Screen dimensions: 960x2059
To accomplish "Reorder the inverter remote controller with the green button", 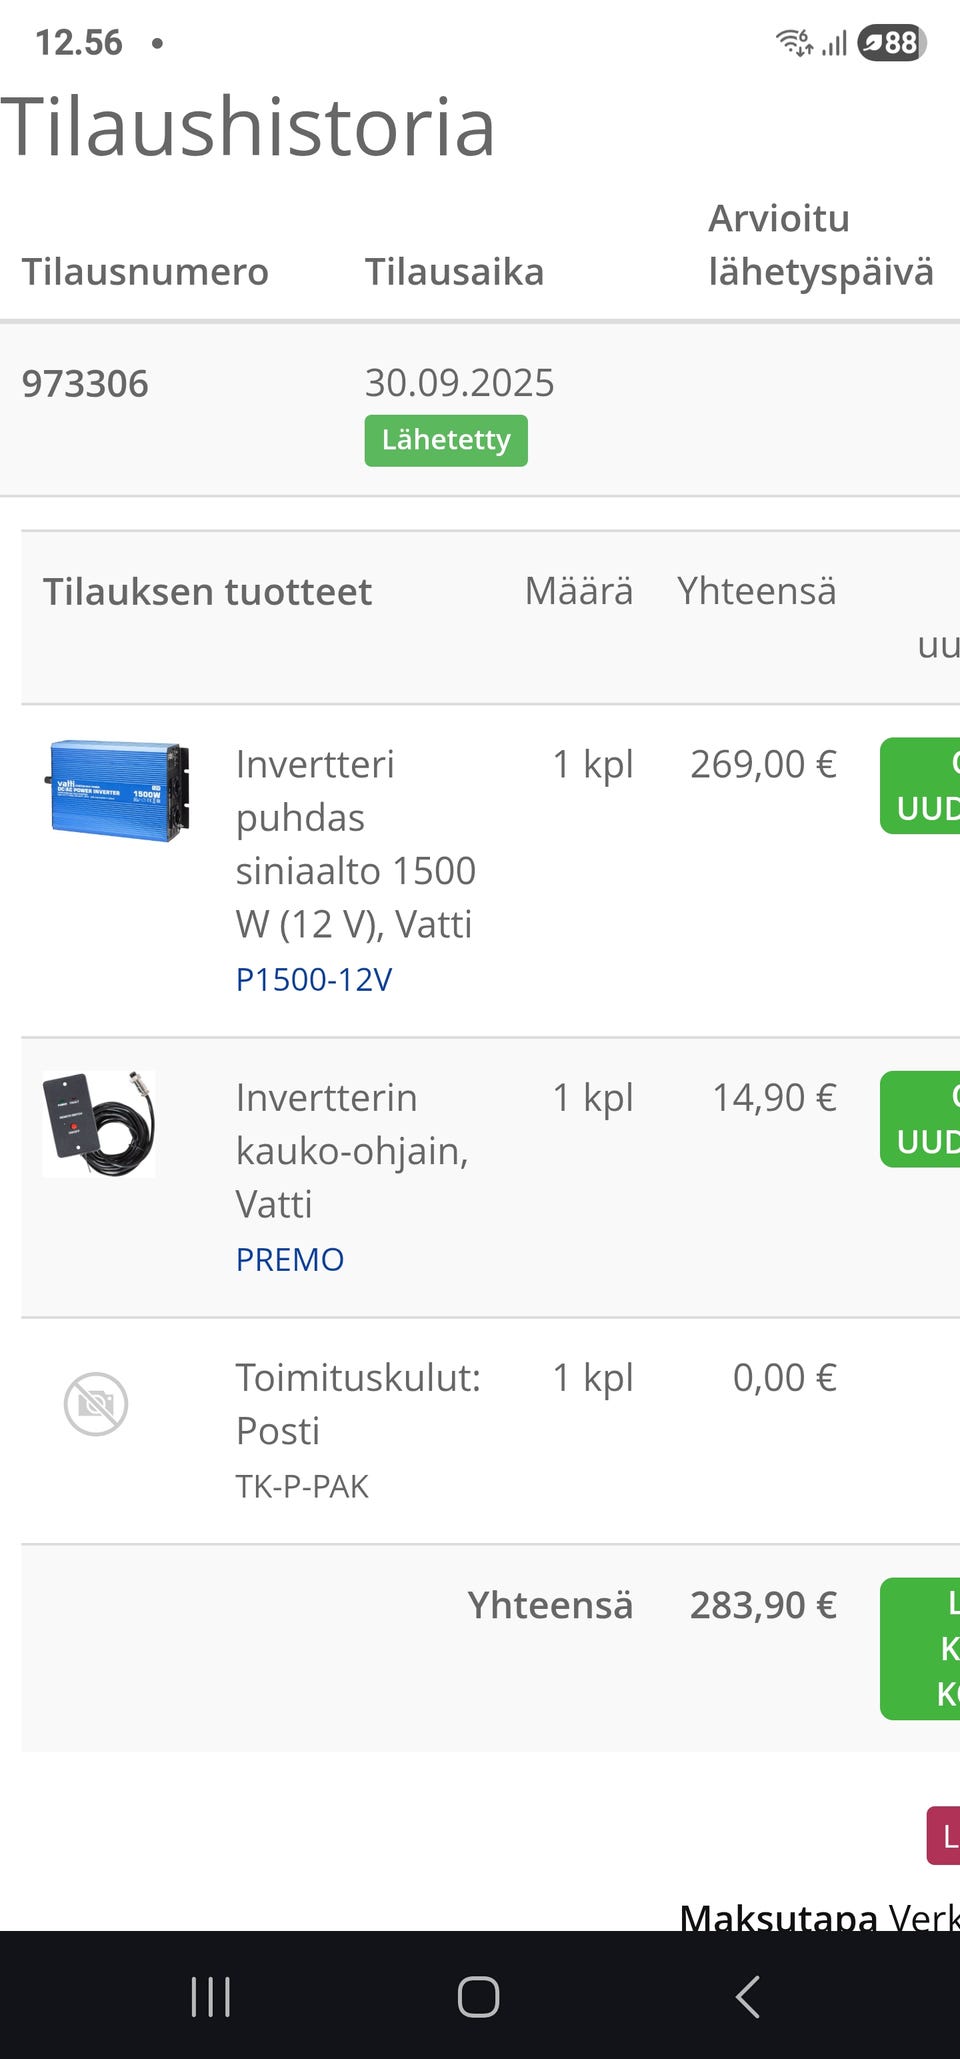I will point(922,1119).
